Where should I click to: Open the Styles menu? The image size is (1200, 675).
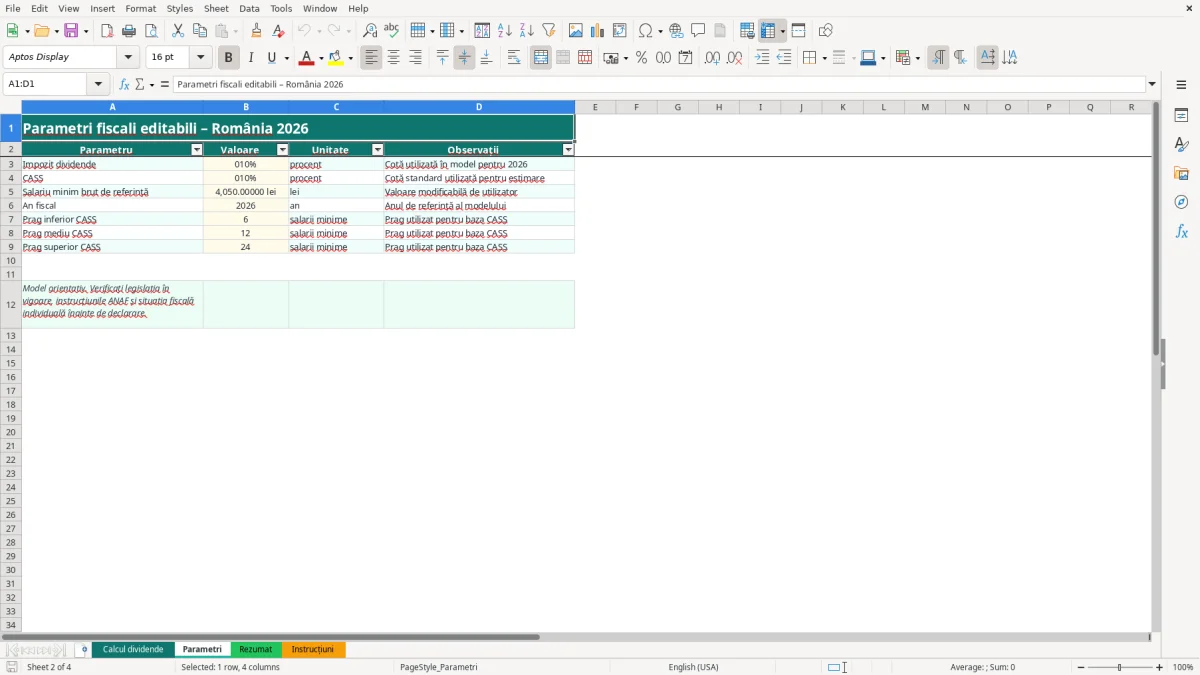point(180,8)
